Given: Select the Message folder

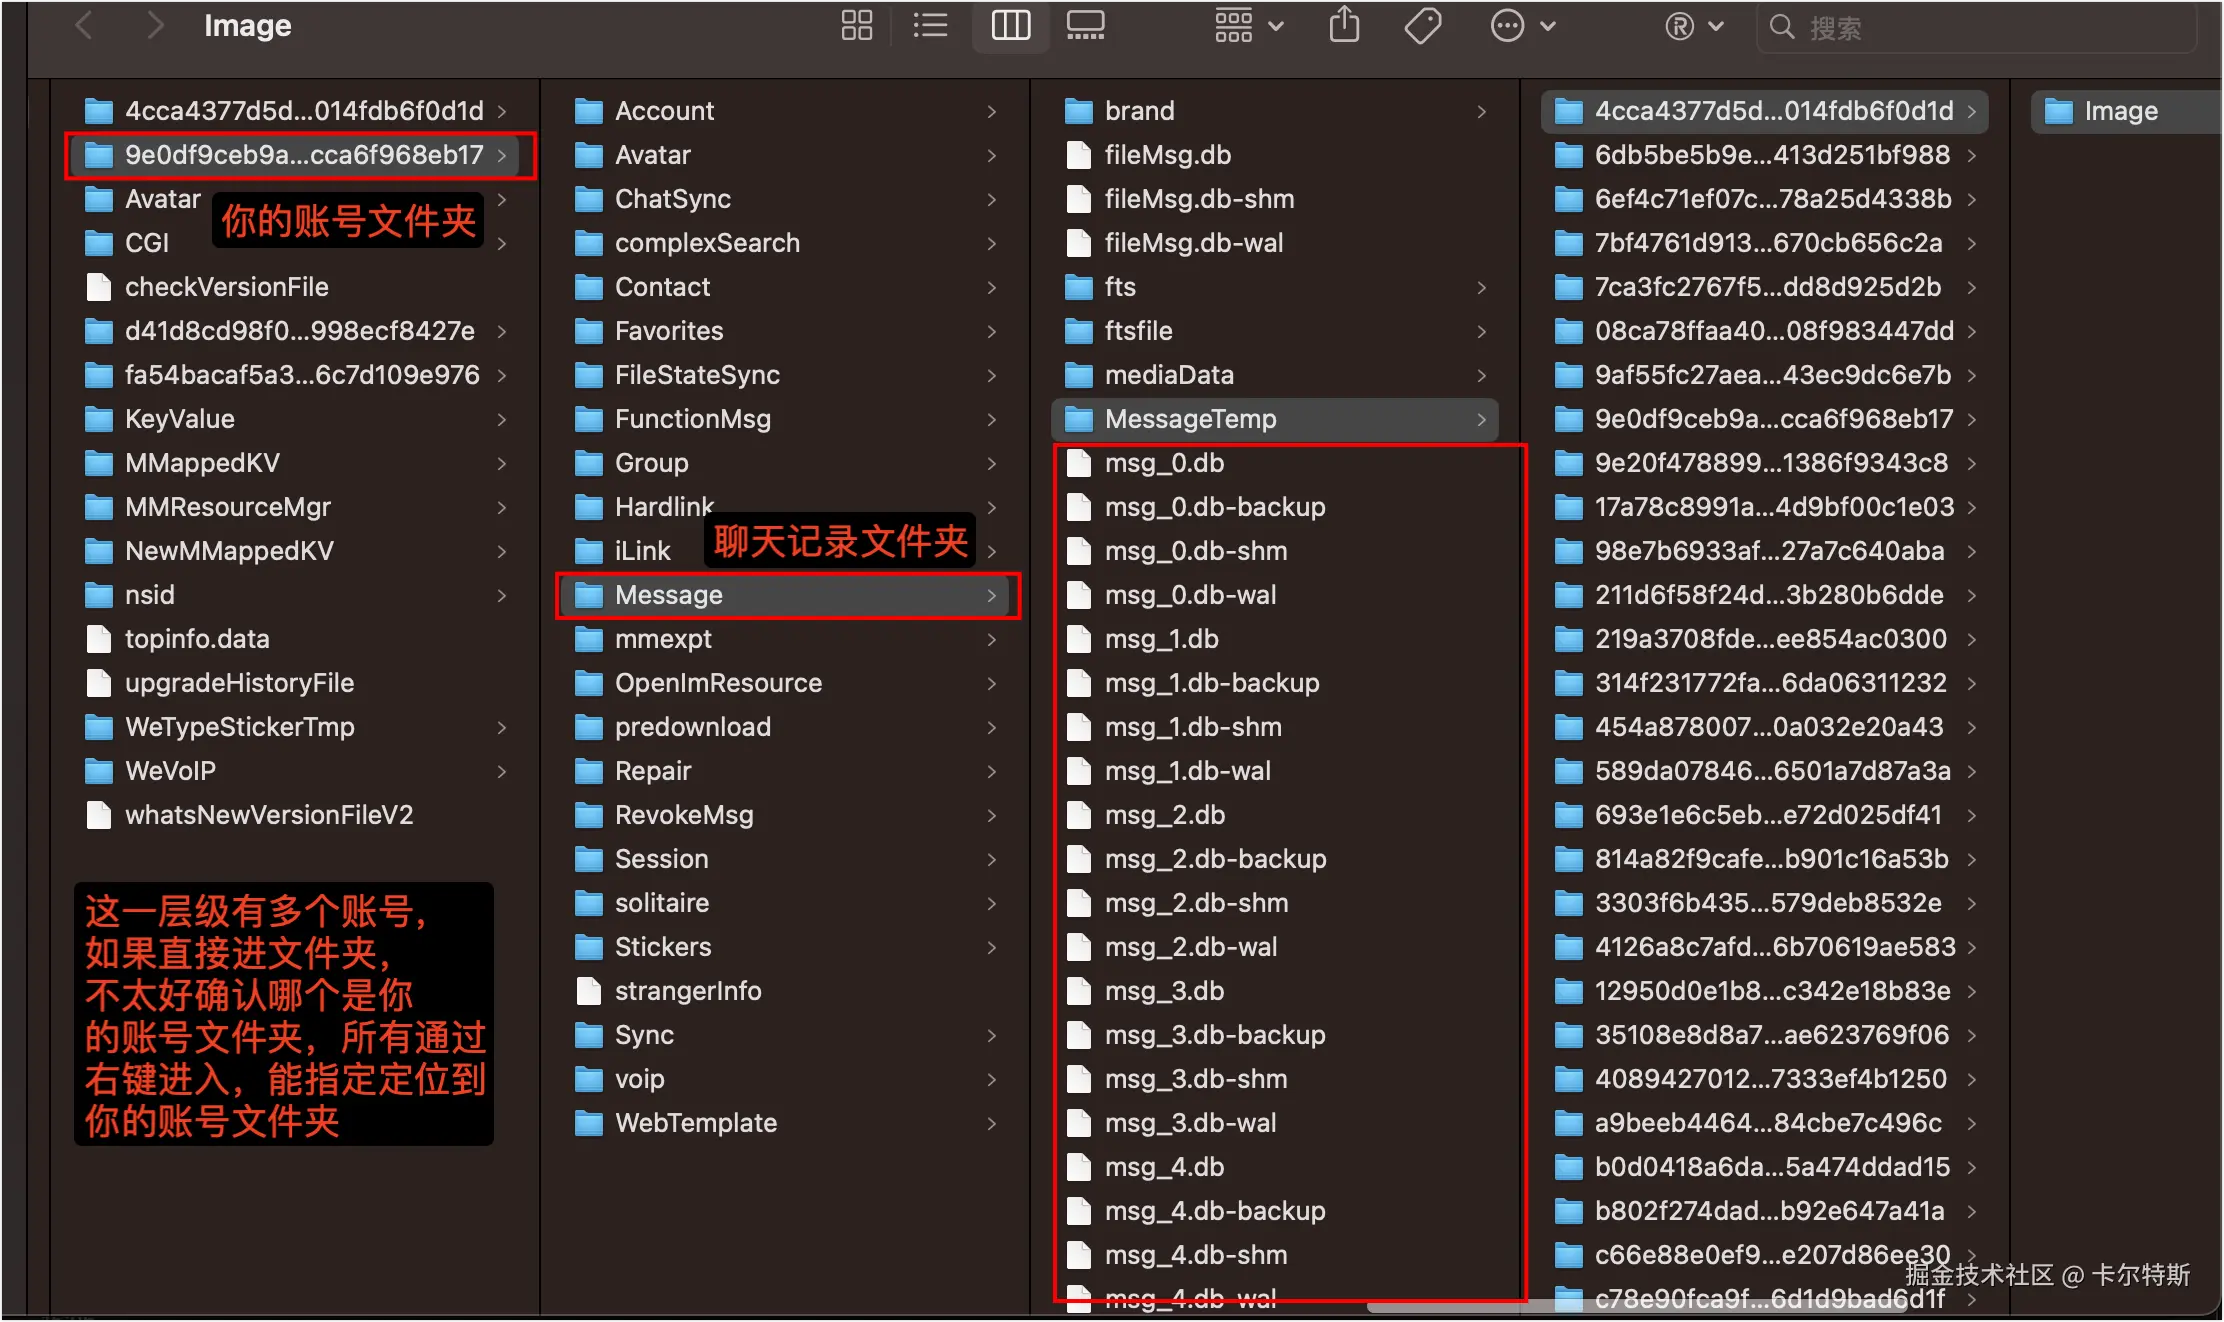Looking at the screenshot, I should point(668,595).
